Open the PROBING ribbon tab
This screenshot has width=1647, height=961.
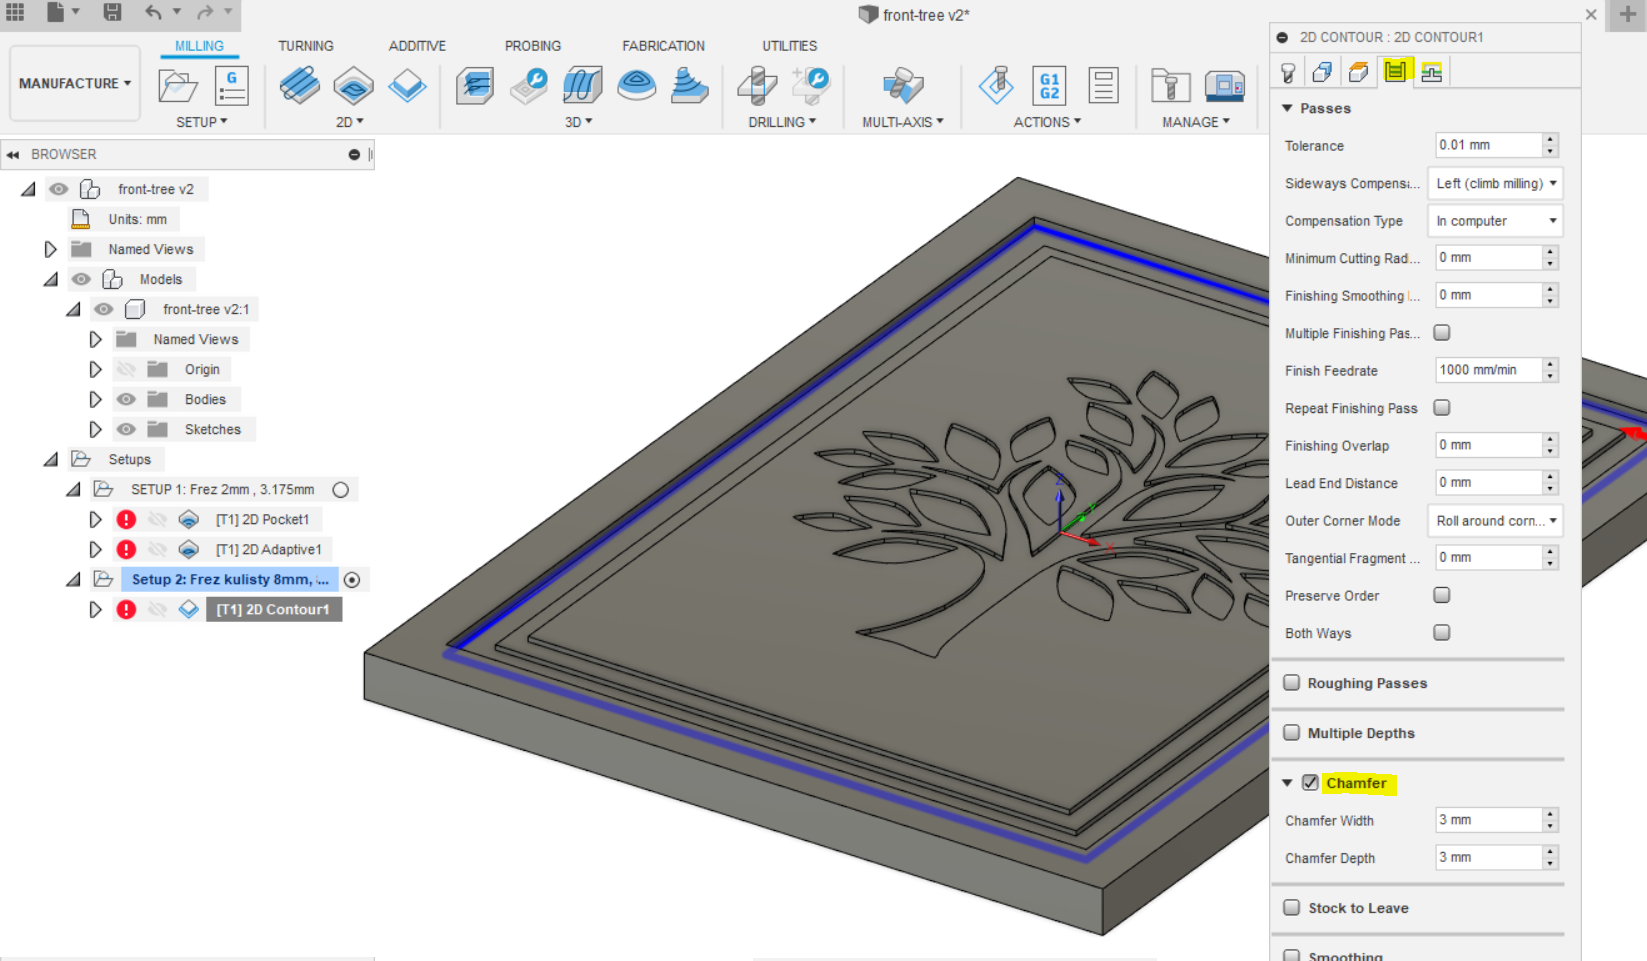[x=533, y=45]
